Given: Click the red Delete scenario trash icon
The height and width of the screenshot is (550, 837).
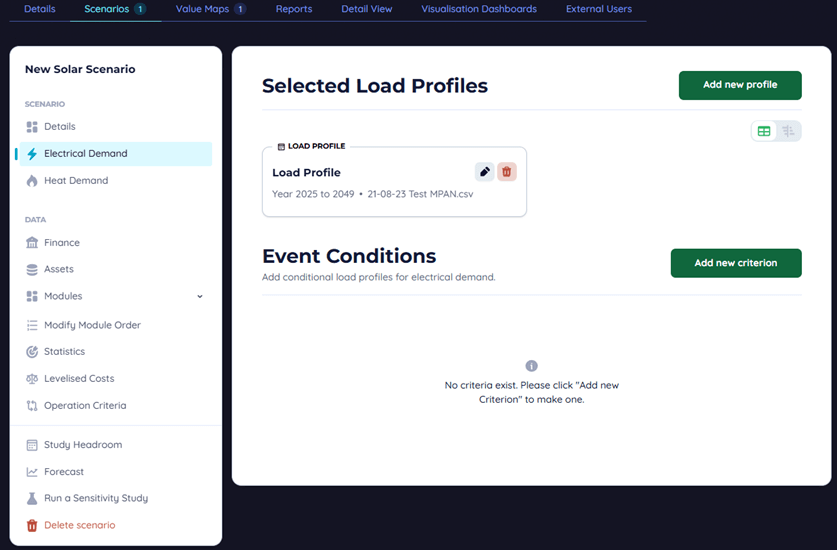Looking at the screenshot, I should click(32, 525).
